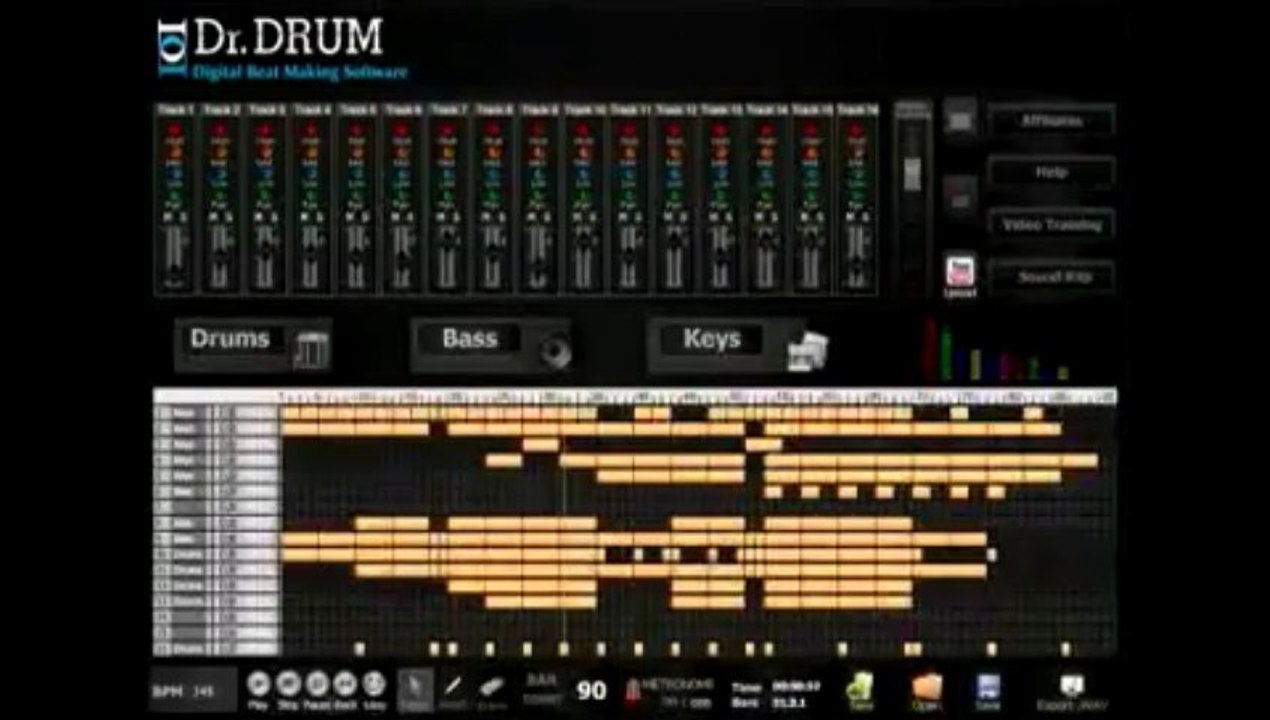
Task: Click the orange Mid knob on Track 15
Action: (812, 152)
